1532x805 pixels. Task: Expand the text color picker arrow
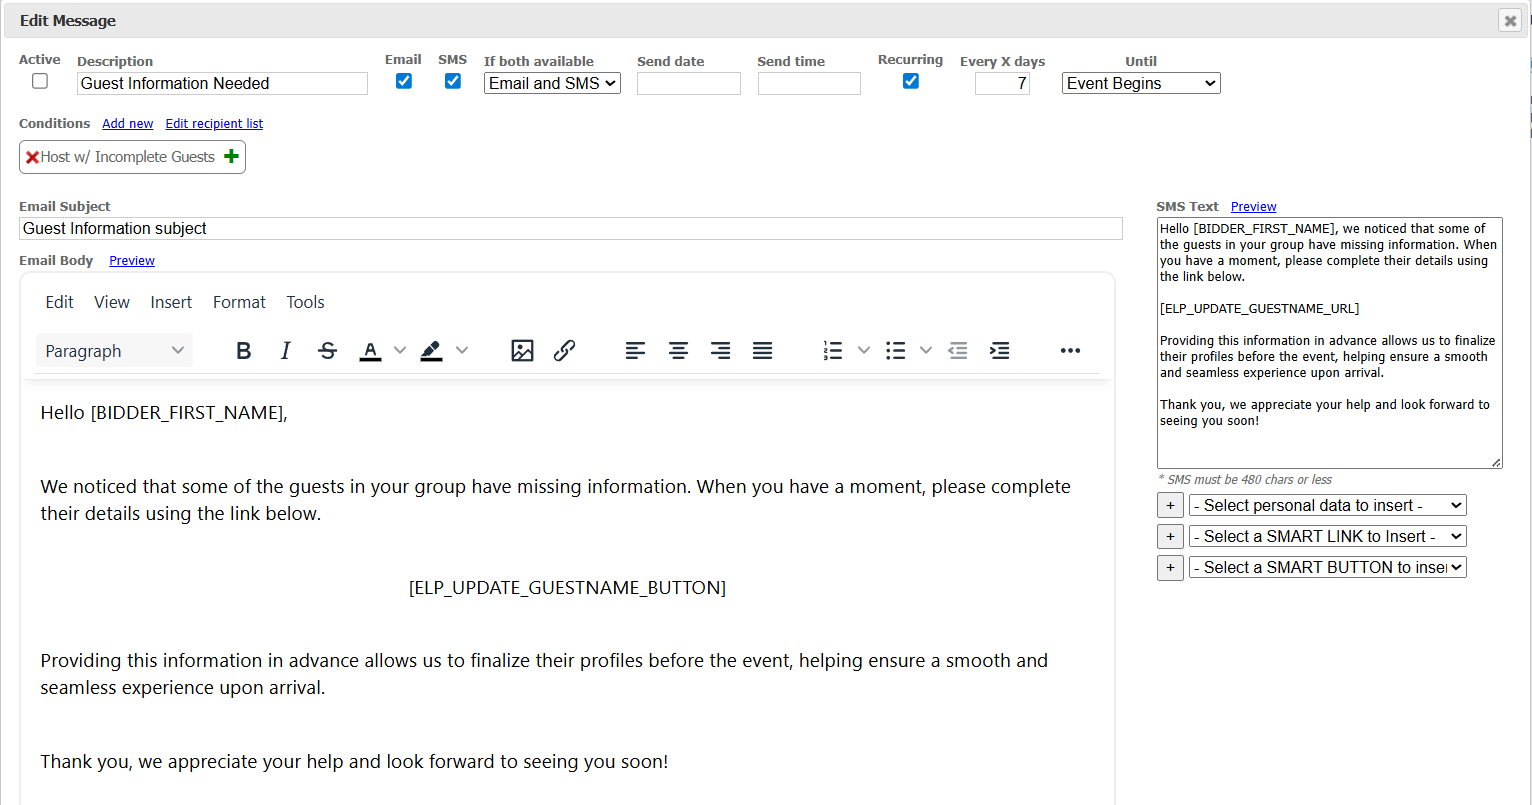point(400,351)
